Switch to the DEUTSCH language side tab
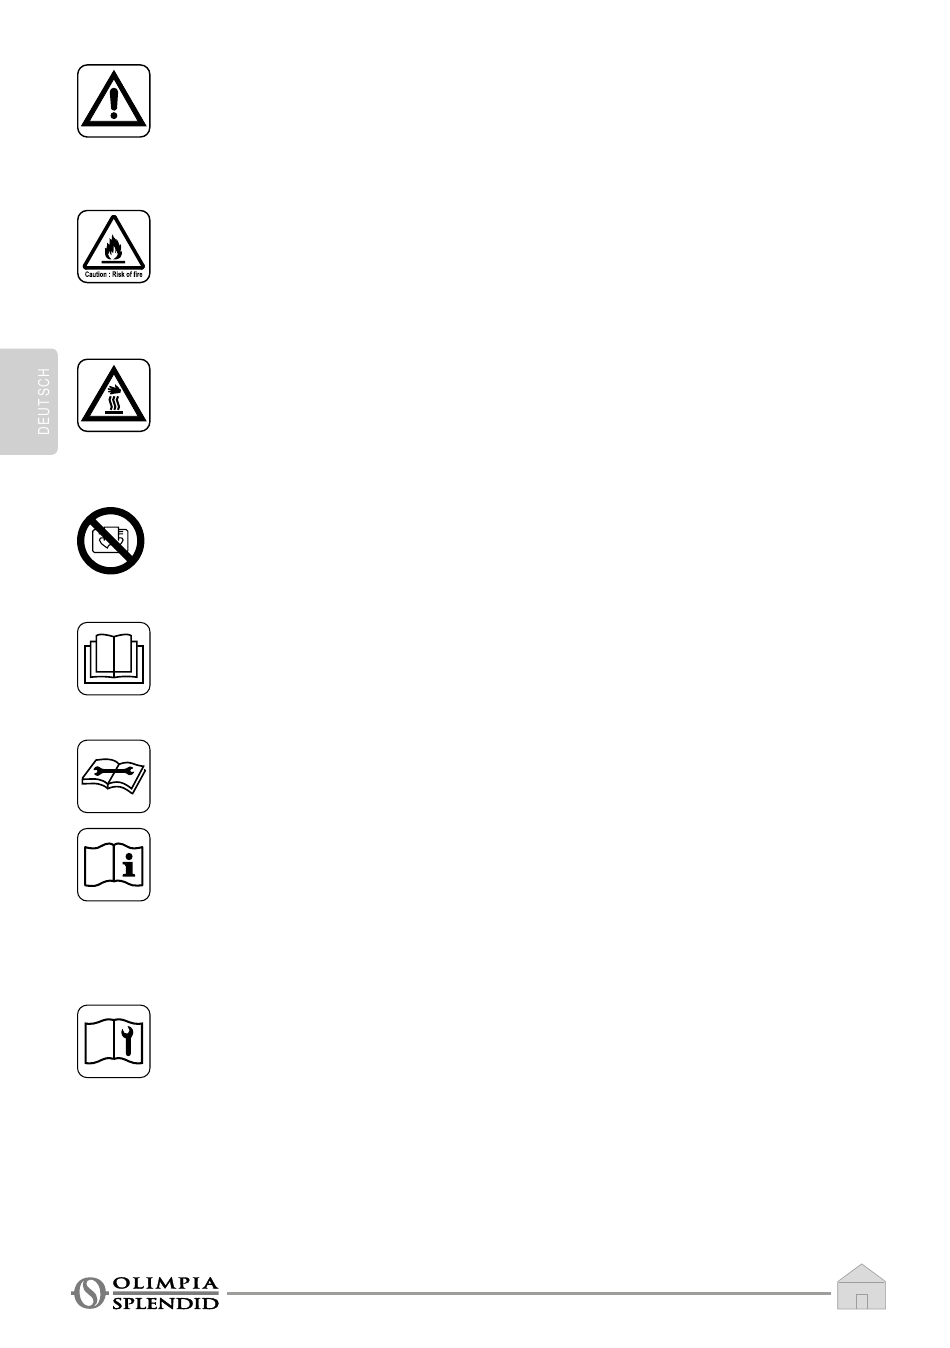The height and width of the screenshot is (1348, 950). pos(29,402)
